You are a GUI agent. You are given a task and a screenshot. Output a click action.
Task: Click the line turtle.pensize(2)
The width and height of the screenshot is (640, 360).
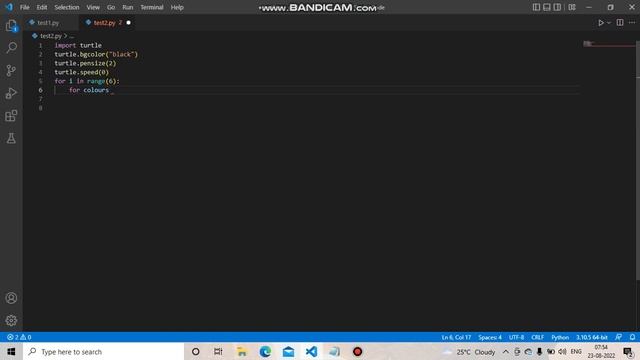tap(85, 63)
